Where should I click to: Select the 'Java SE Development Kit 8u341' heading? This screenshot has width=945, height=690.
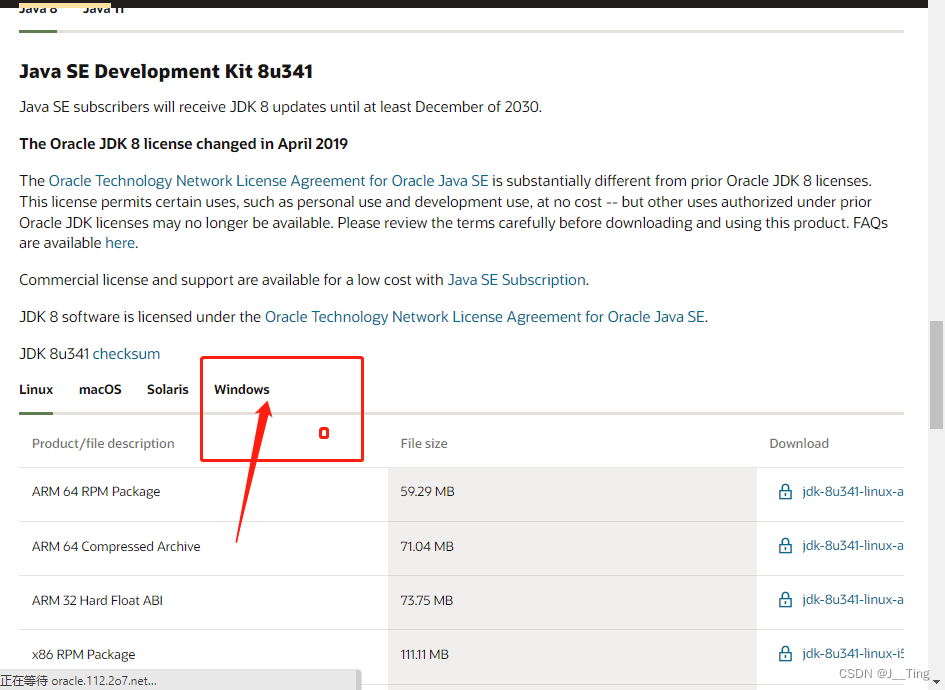pos(166,72)
